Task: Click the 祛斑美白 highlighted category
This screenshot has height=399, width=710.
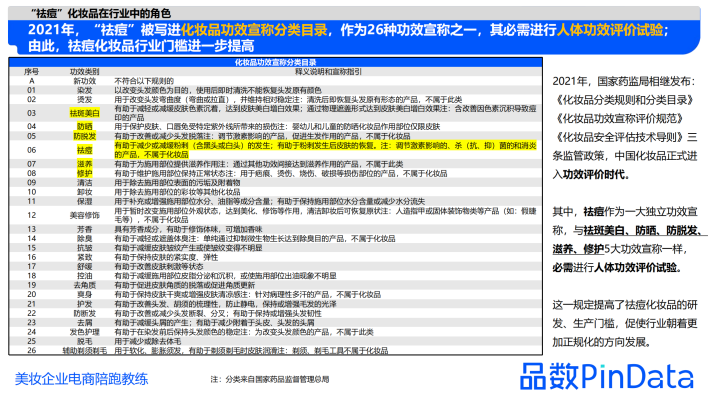Action: (85, 113)
